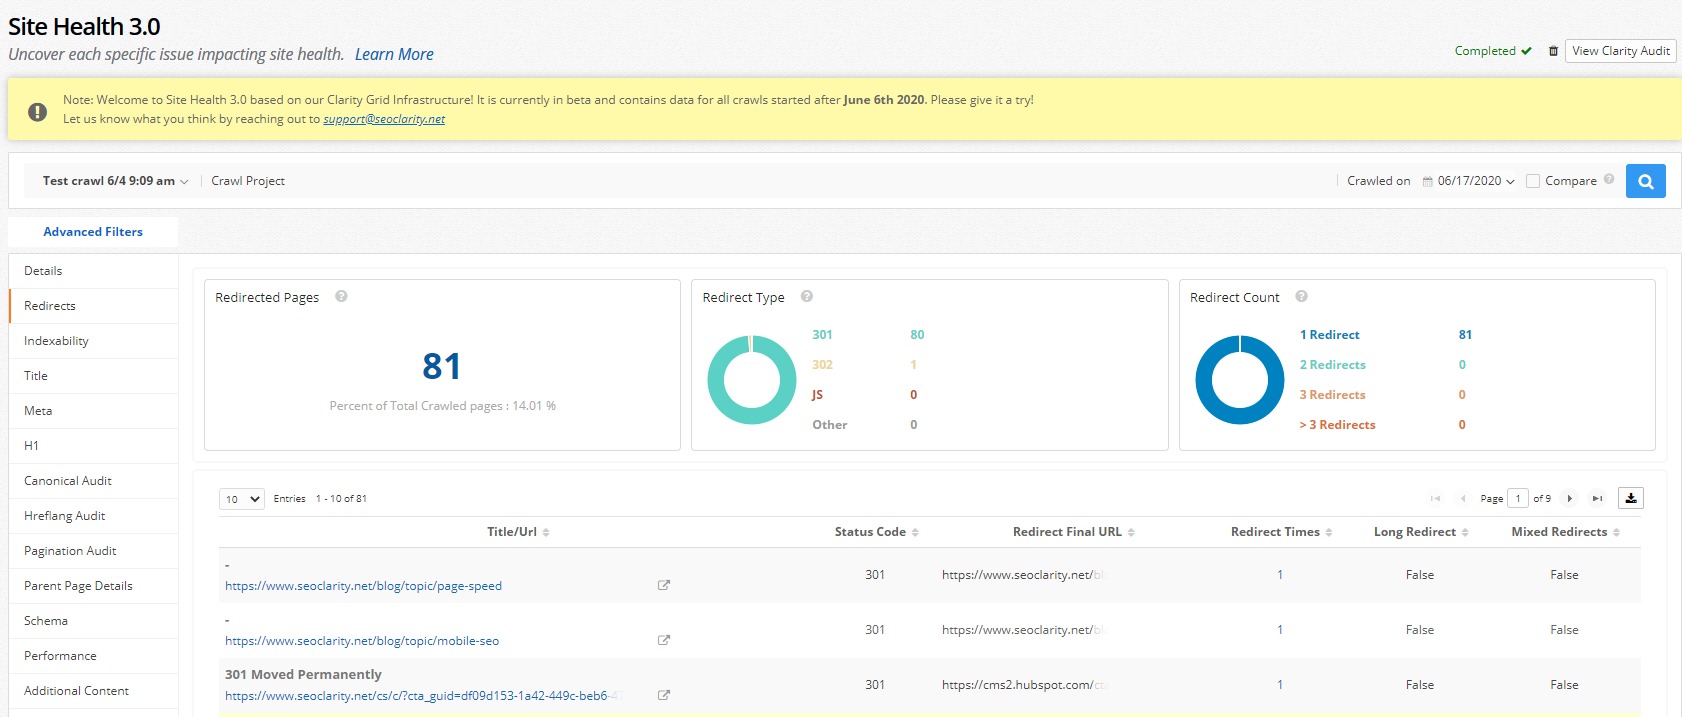
Task: Click the Learn More link
Action: tap(394, 54)
